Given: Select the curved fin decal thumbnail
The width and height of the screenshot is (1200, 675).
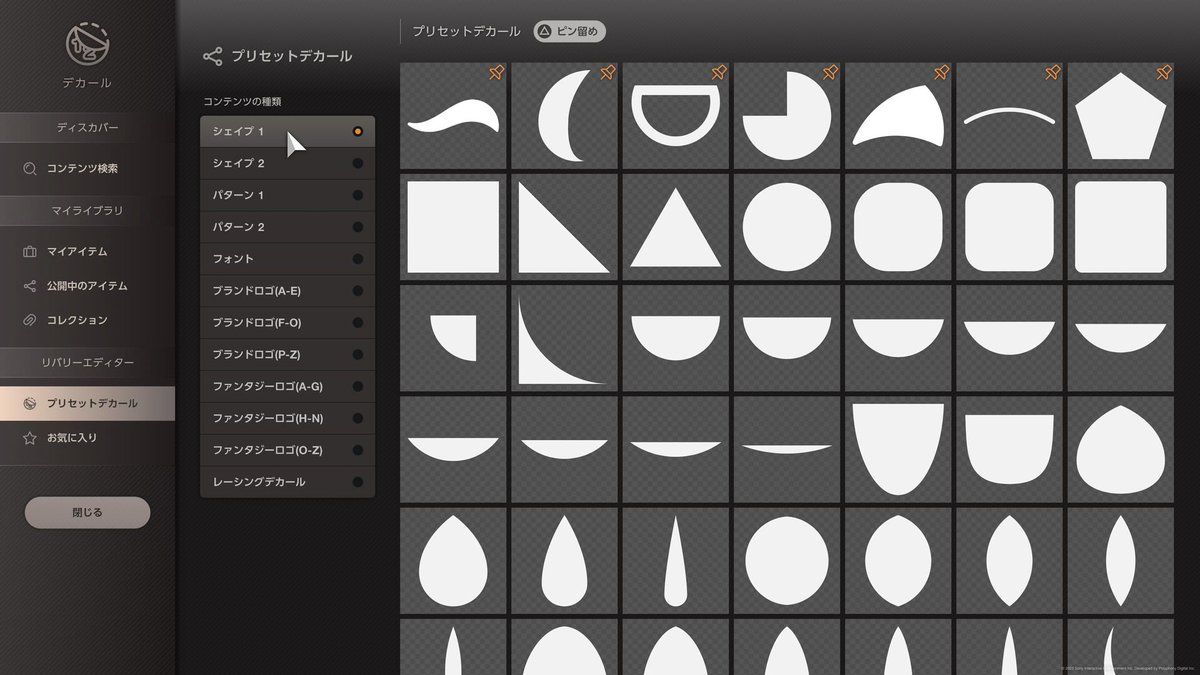Looking at the screenshot, I should (x=898, y=116).
